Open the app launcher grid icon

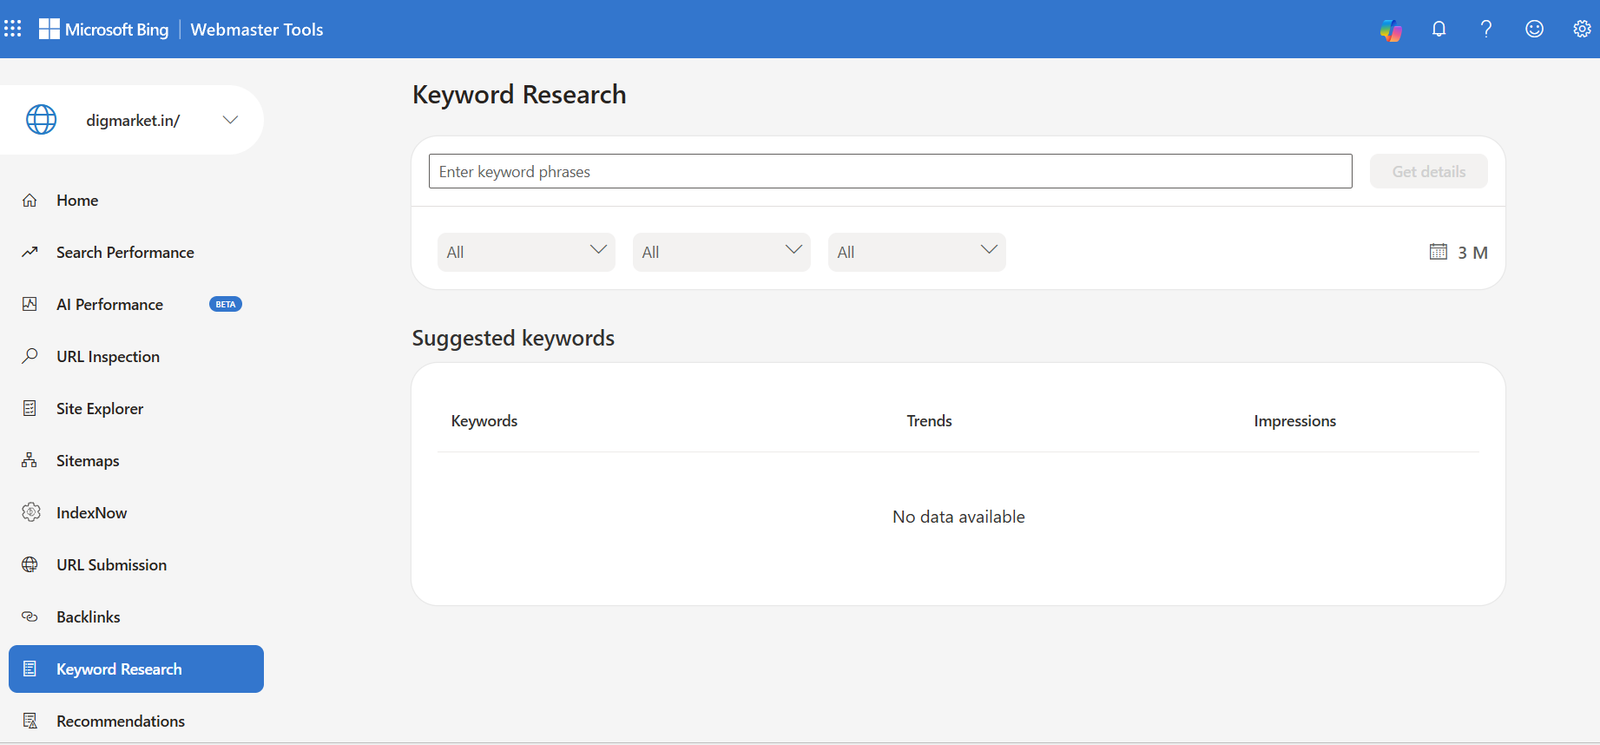point(13,29)
